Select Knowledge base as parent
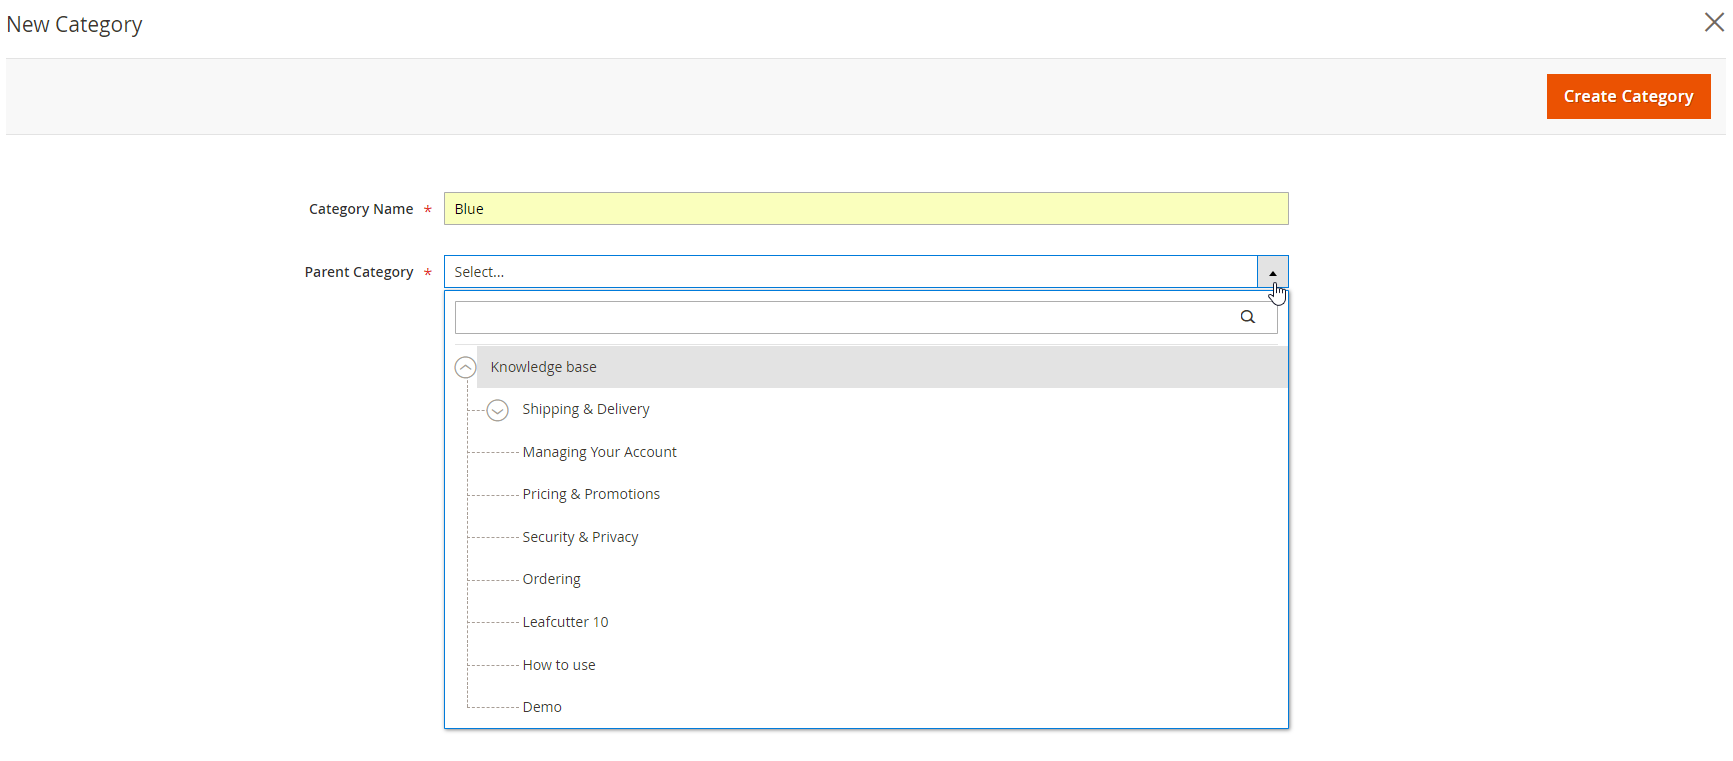Screen dimensions: 1733x761 882,367
